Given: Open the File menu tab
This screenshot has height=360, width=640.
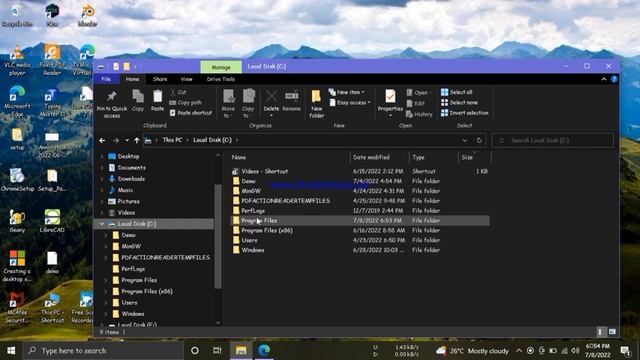Looking at the screenshot, I should (x=106, y=79).
